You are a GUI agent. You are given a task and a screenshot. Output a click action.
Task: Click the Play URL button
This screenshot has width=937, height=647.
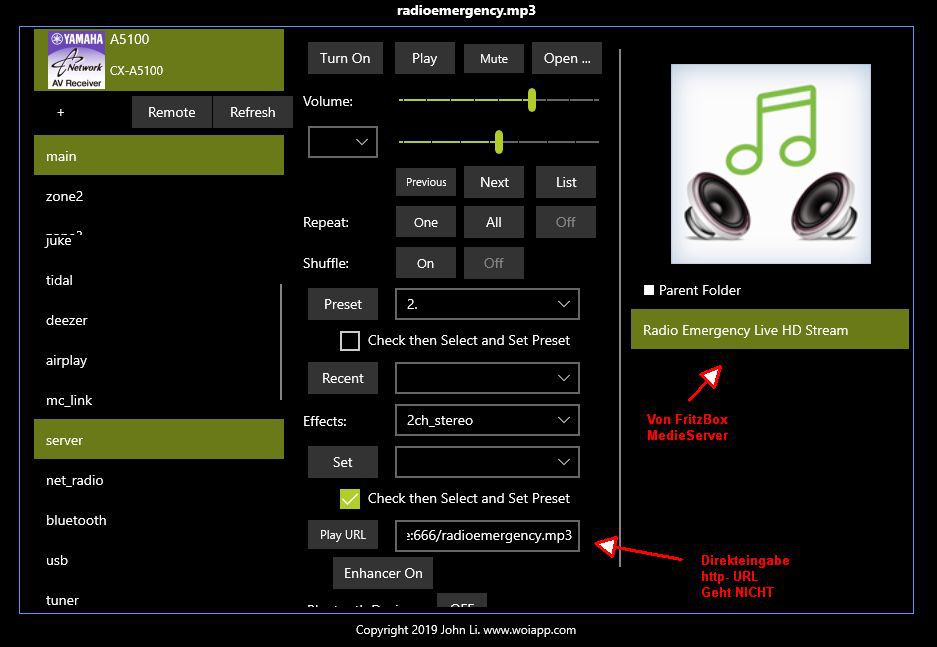[342, 535]
